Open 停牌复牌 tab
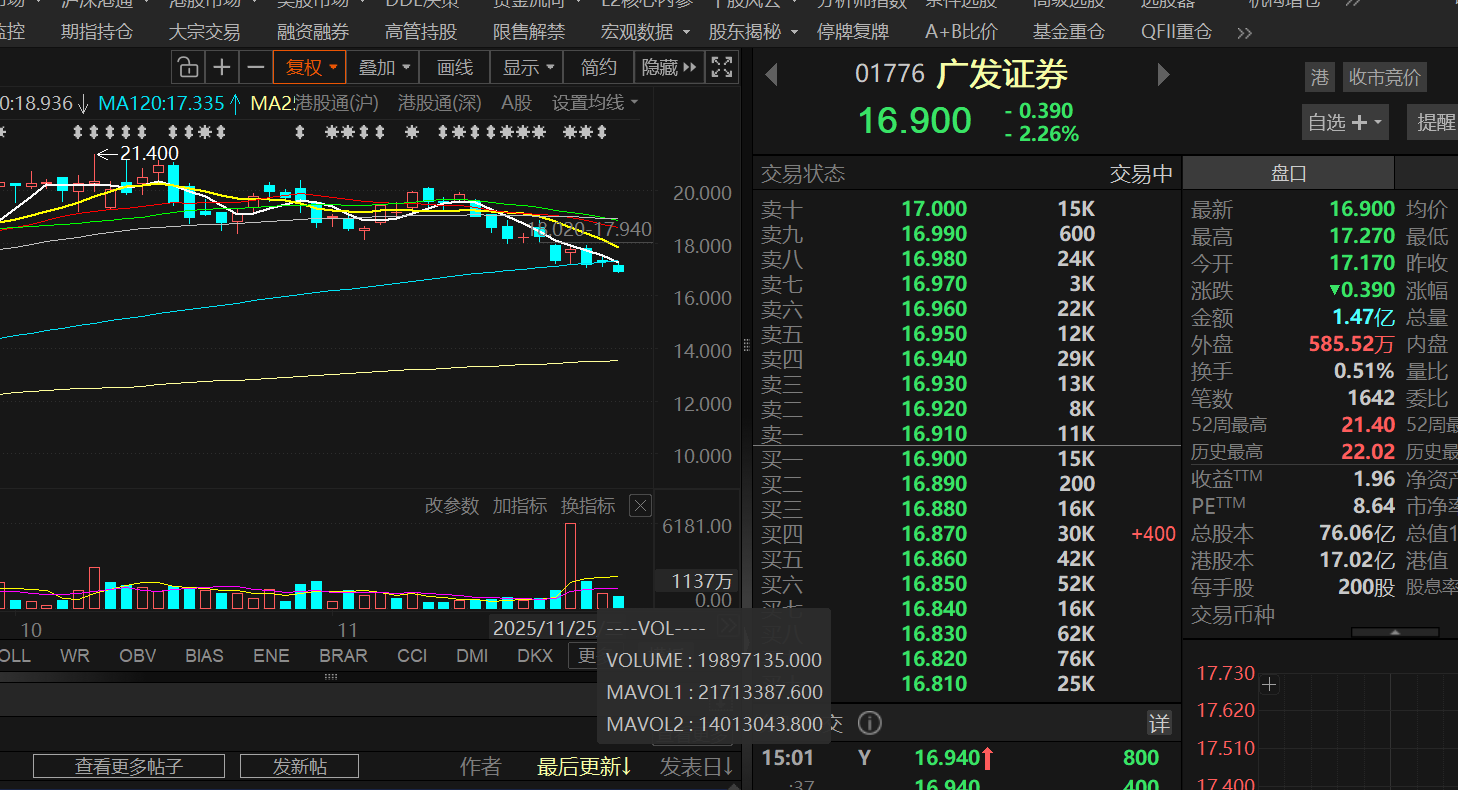 853,32
